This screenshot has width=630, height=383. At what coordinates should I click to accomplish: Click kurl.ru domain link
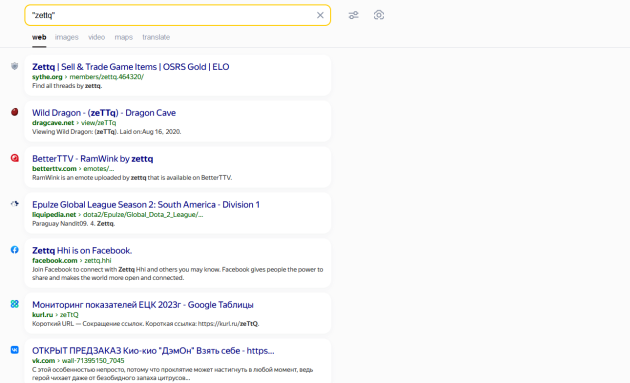[x=43, y=315]
